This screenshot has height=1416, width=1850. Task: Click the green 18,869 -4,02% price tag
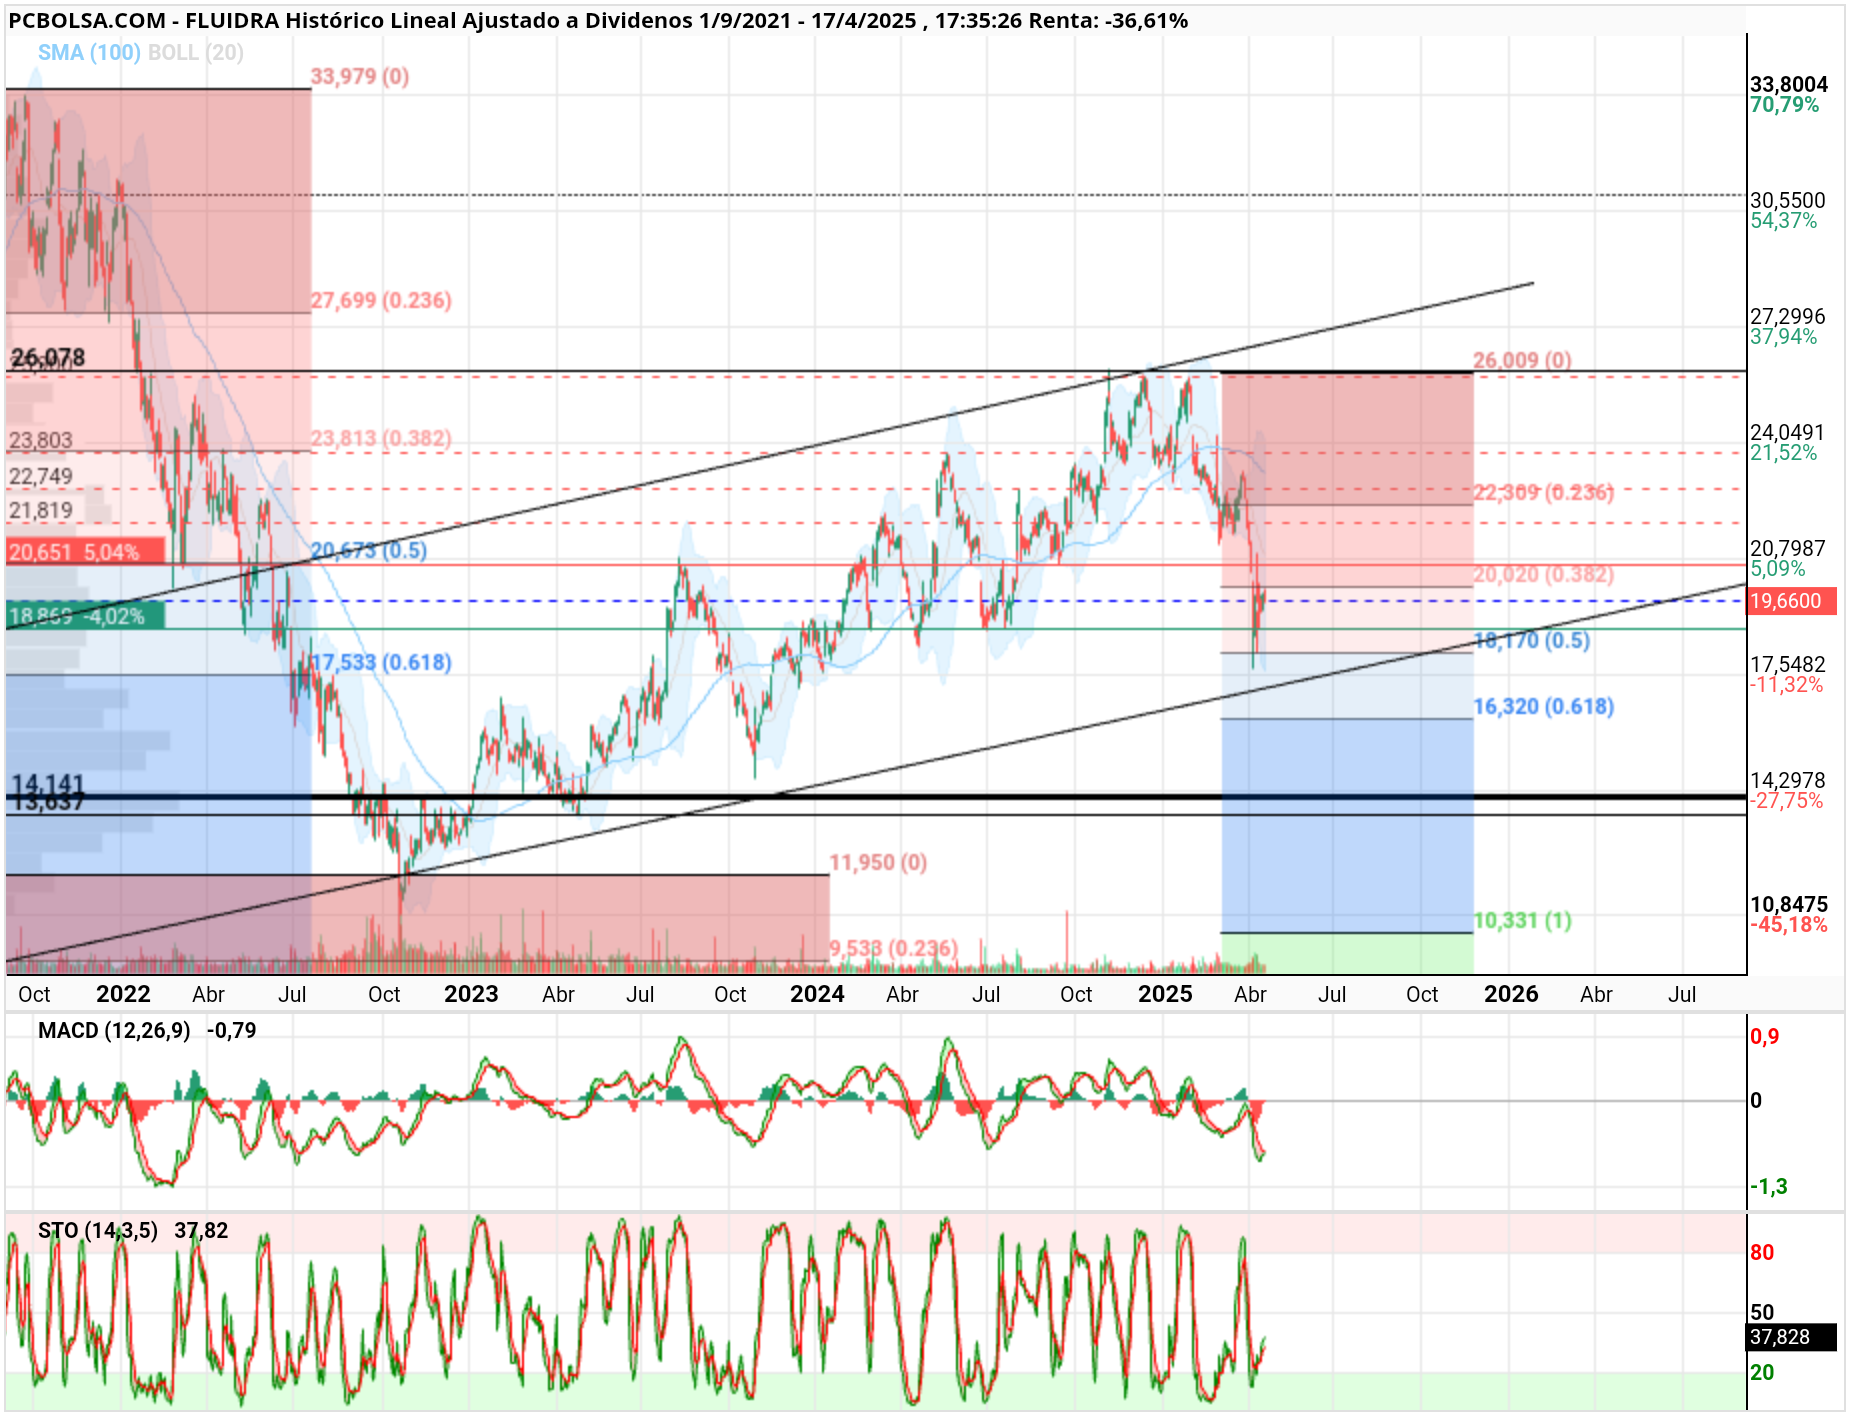(85, 615)
